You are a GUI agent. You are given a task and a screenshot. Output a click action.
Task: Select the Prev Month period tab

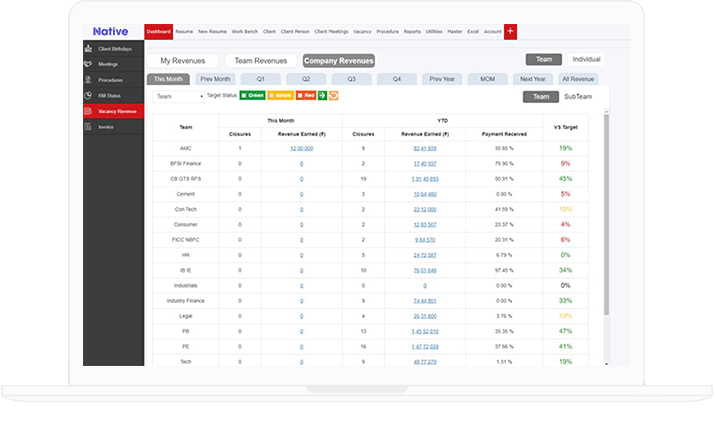click(215, 79)
